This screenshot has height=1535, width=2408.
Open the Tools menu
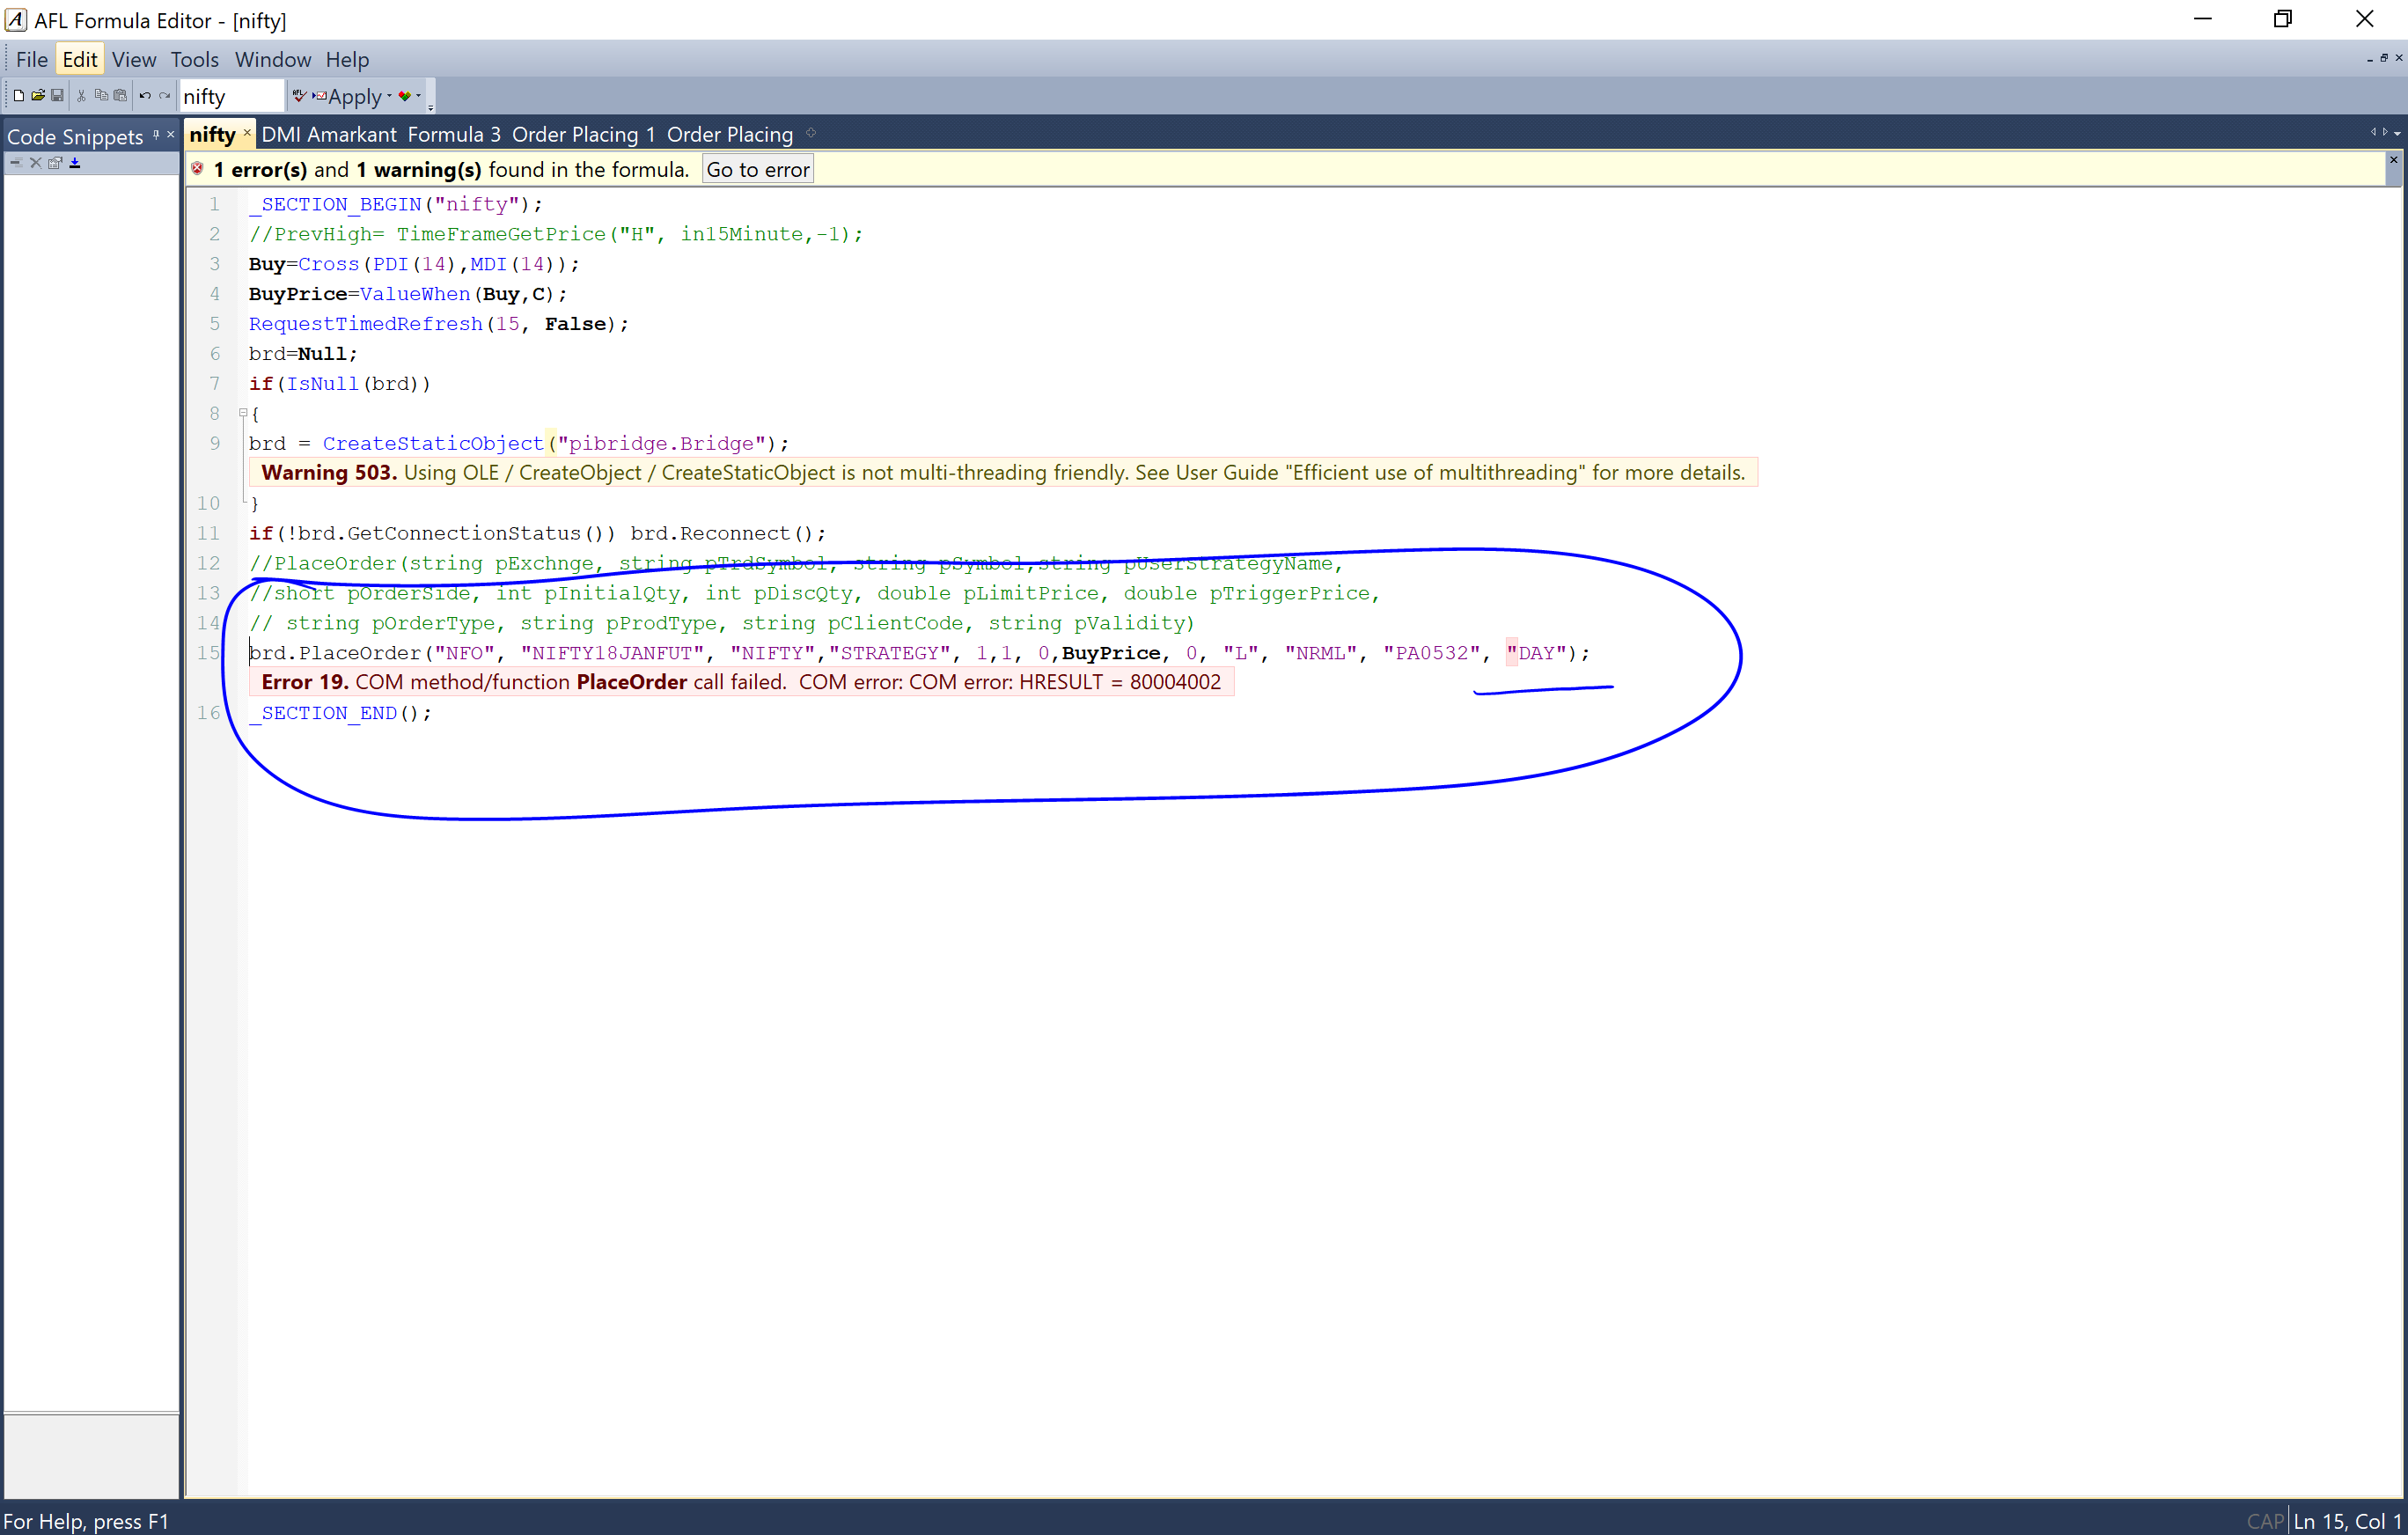coord(194,60)
